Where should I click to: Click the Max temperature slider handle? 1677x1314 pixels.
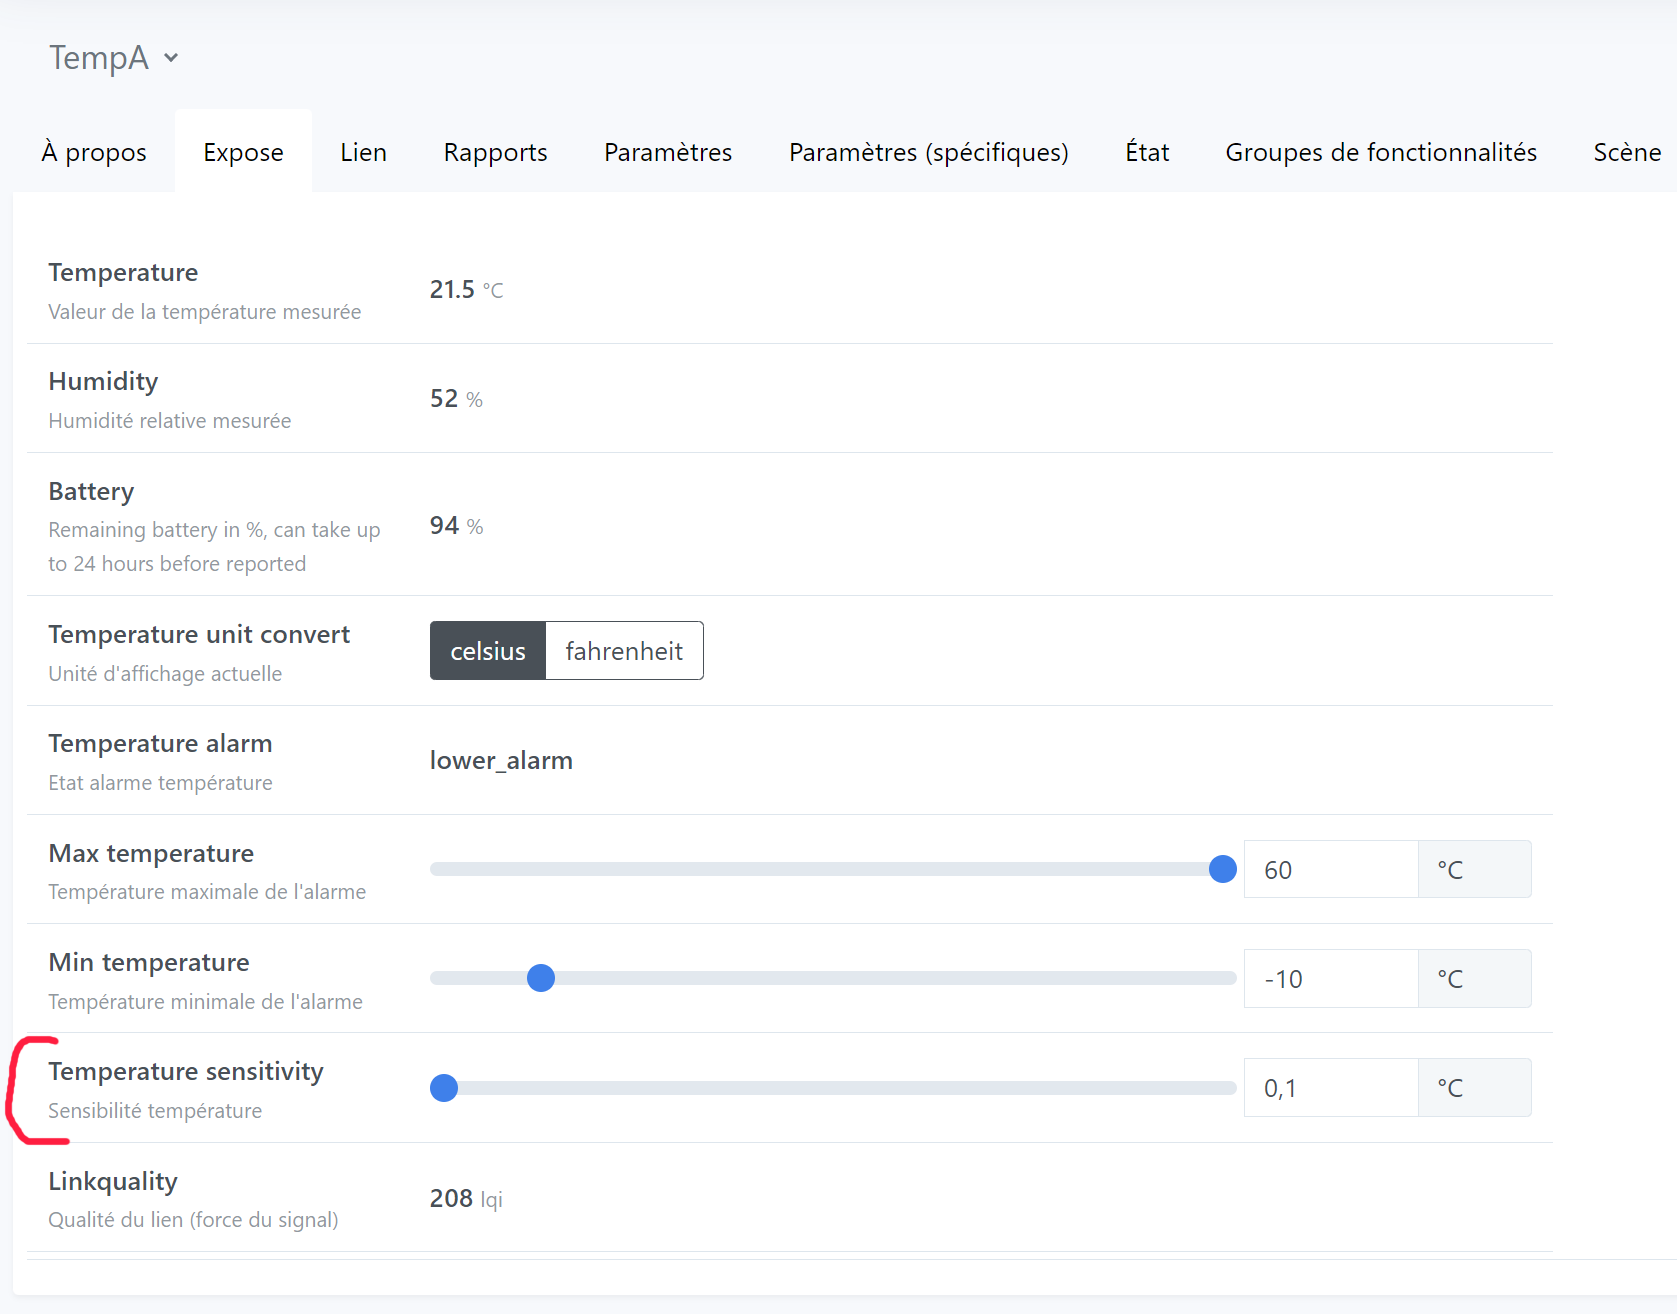tap(1222, 869)
